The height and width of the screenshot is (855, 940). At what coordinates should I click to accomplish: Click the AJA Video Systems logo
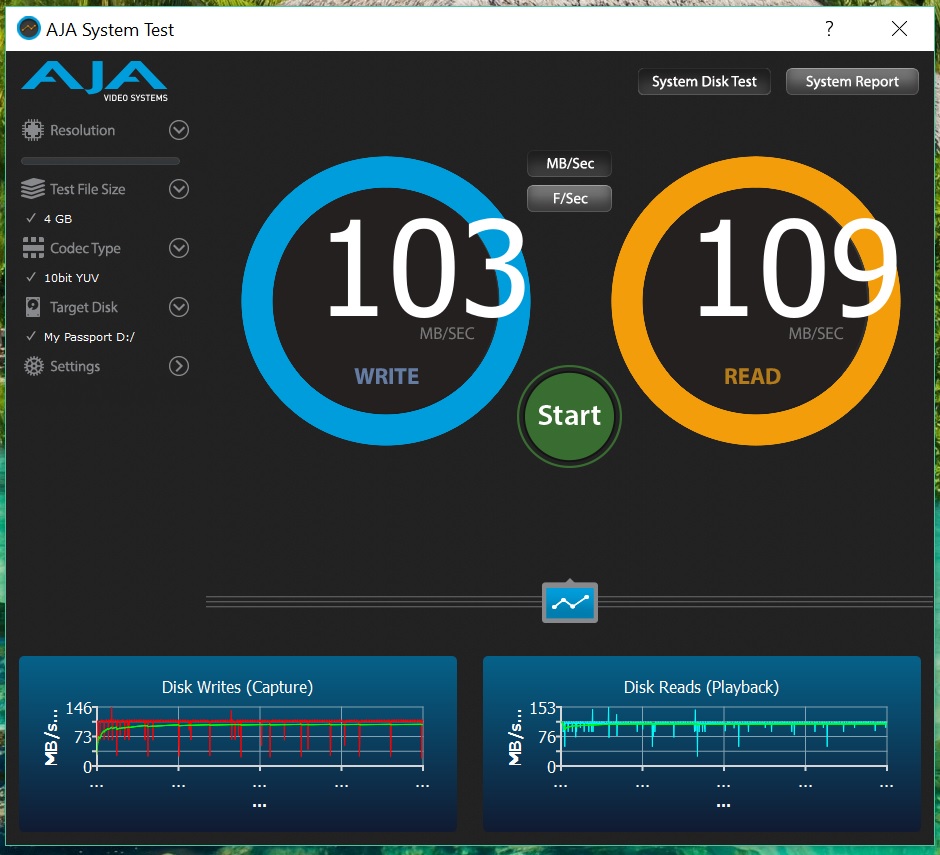pos(95,81)
